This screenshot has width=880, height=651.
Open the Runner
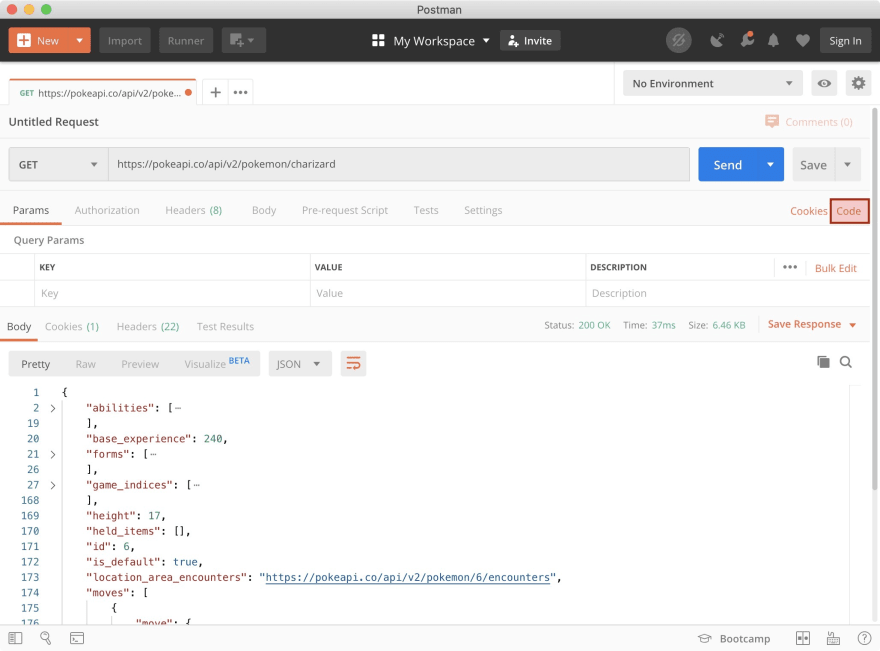click(x=186, y=40)
